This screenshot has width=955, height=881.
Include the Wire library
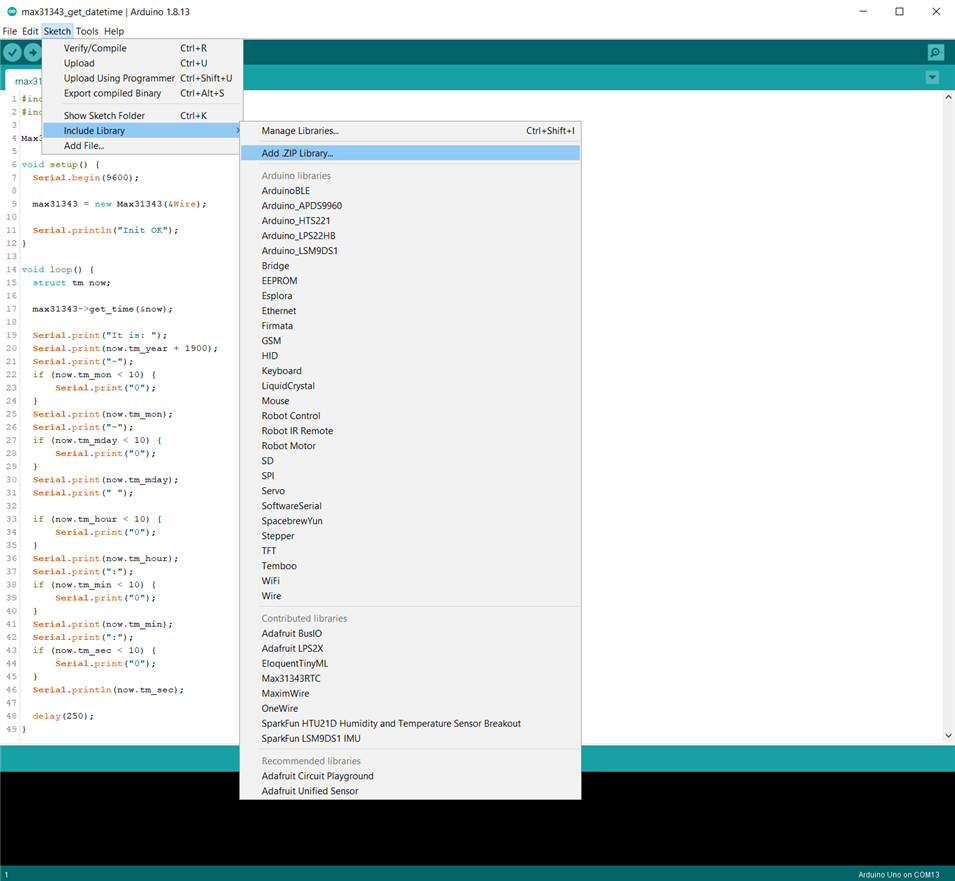pos(271,596)
